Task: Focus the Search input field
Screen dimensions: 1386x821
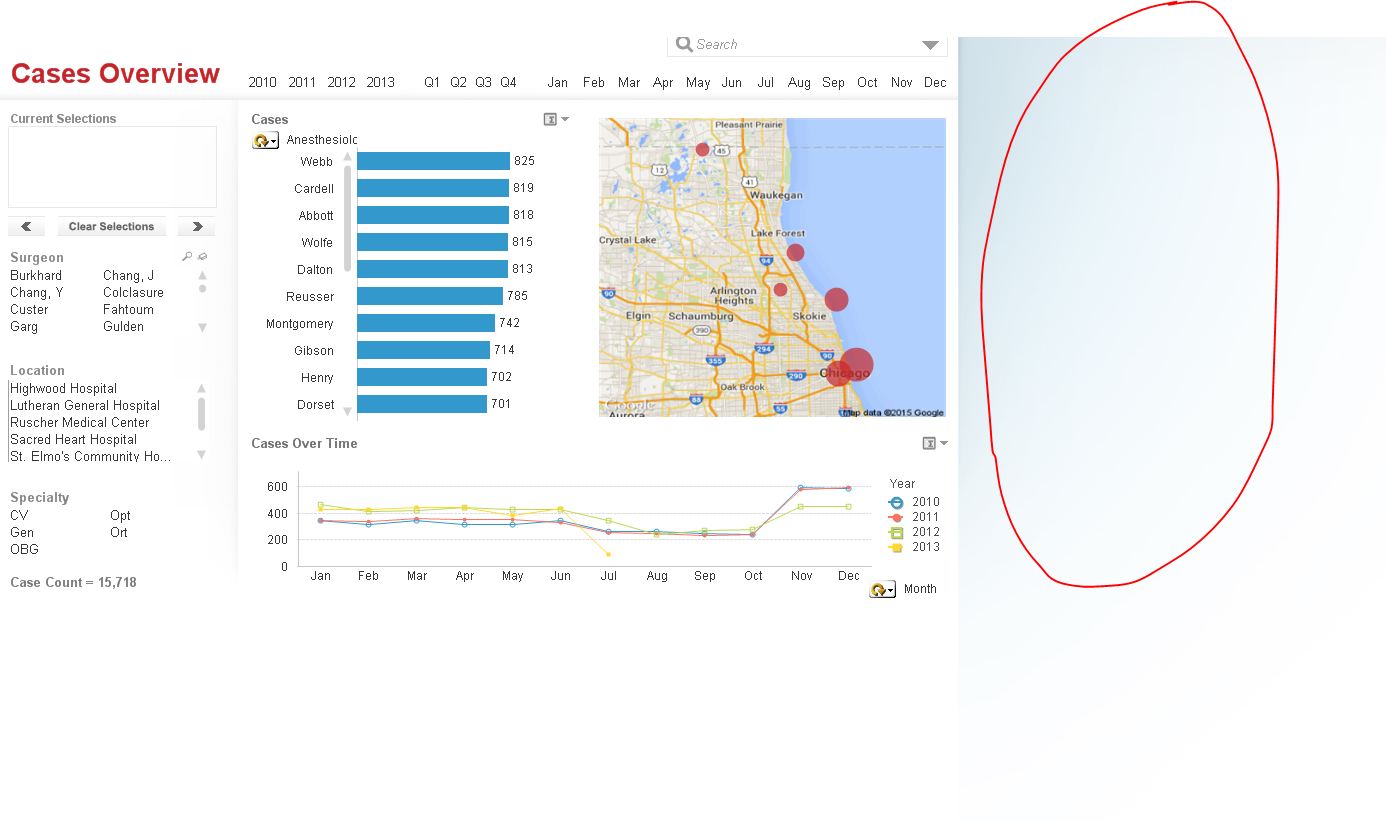Action: [x=806, y=45]
